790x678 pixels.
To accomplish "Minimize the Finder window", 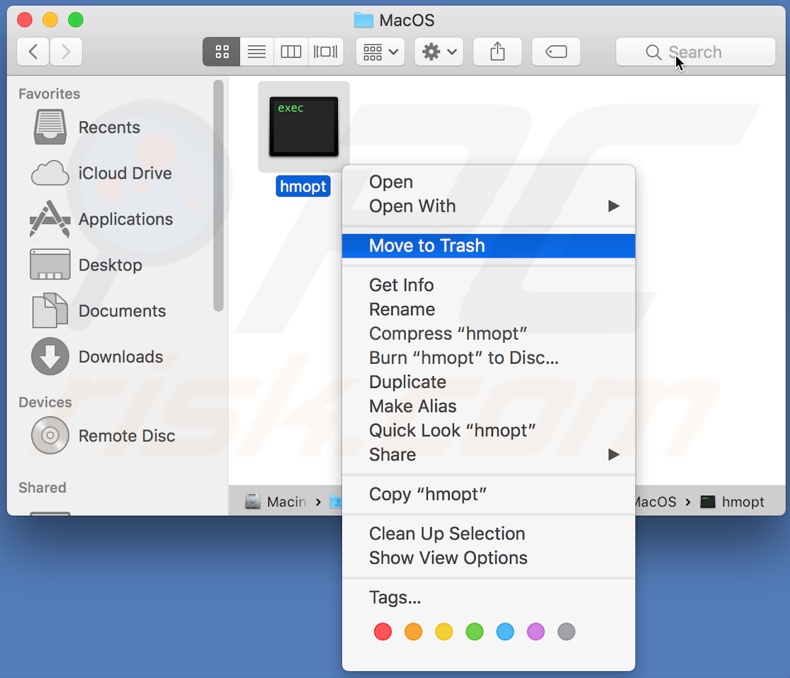I will click(x=50, y=20).
